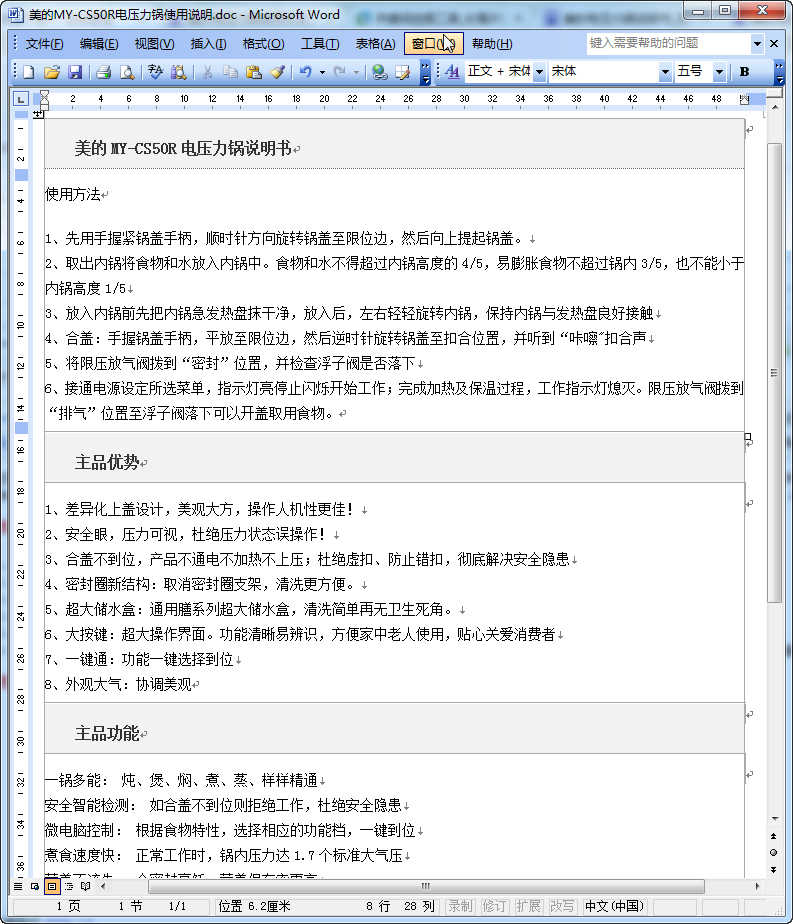Open help question box dropdown arrow
The image size is (793, 924).
(758, 43)
